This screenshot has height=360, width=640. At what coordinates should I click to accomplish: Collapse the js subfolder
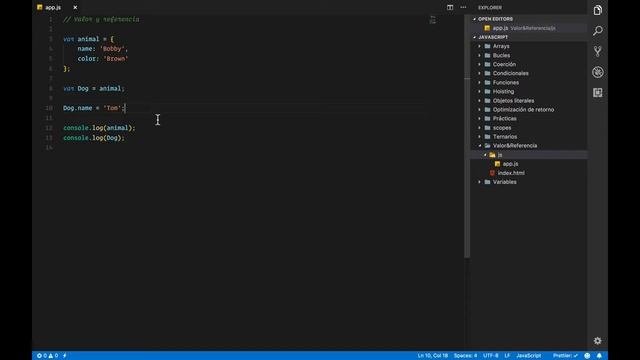[500, 155]
